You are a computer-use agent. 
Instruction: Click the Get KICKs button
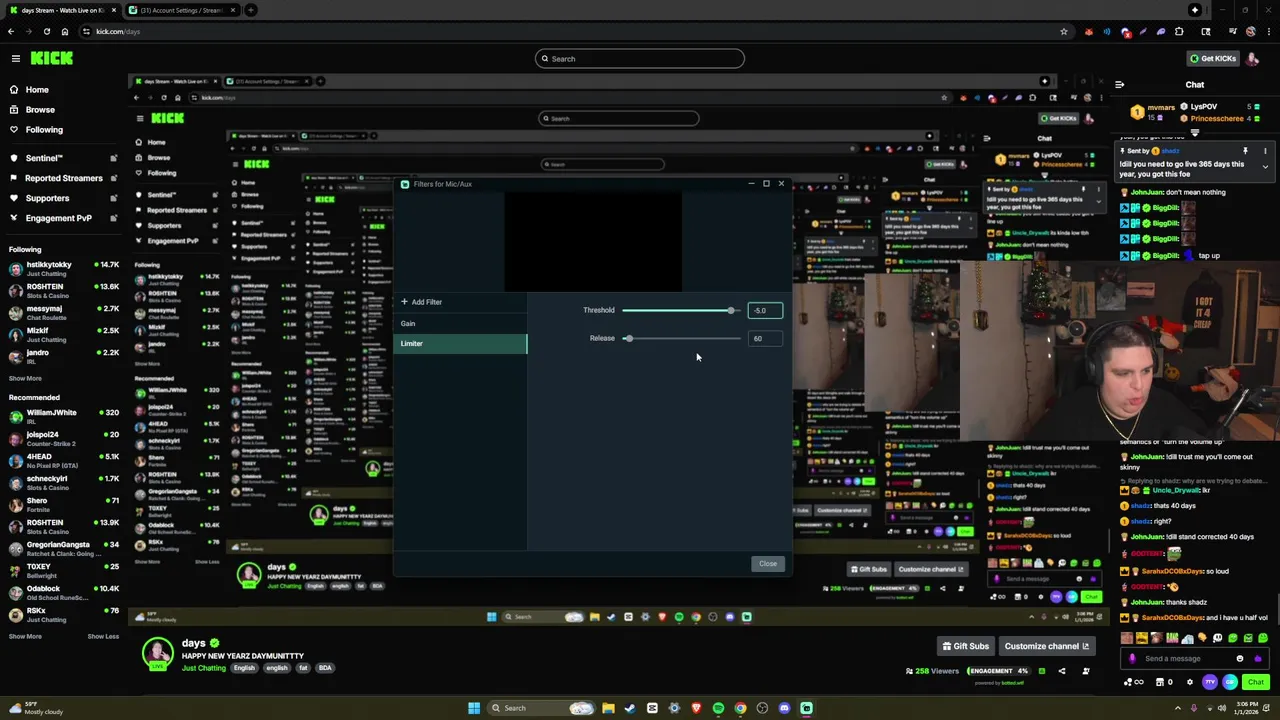click(x=1213, y=58)
